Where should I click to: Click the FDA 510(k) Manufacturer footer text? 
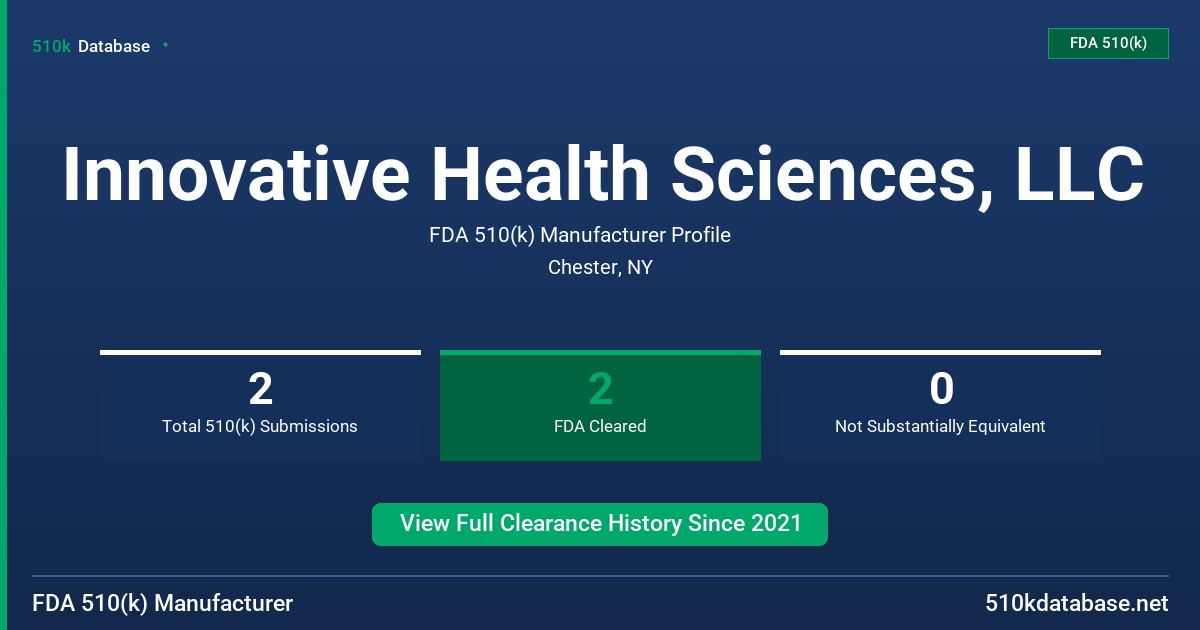(163, 603)
